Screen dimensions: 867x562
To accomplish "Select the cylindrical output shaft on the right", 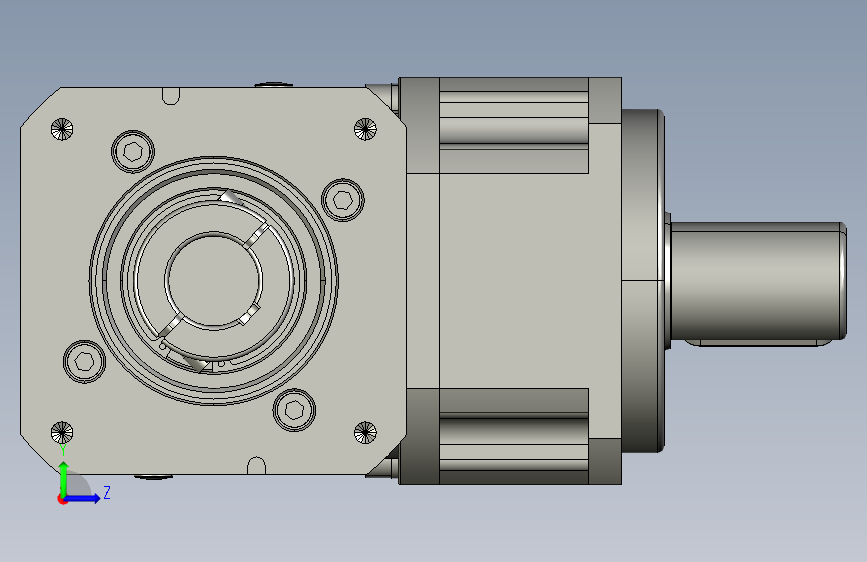I will [x=758, y=280].
